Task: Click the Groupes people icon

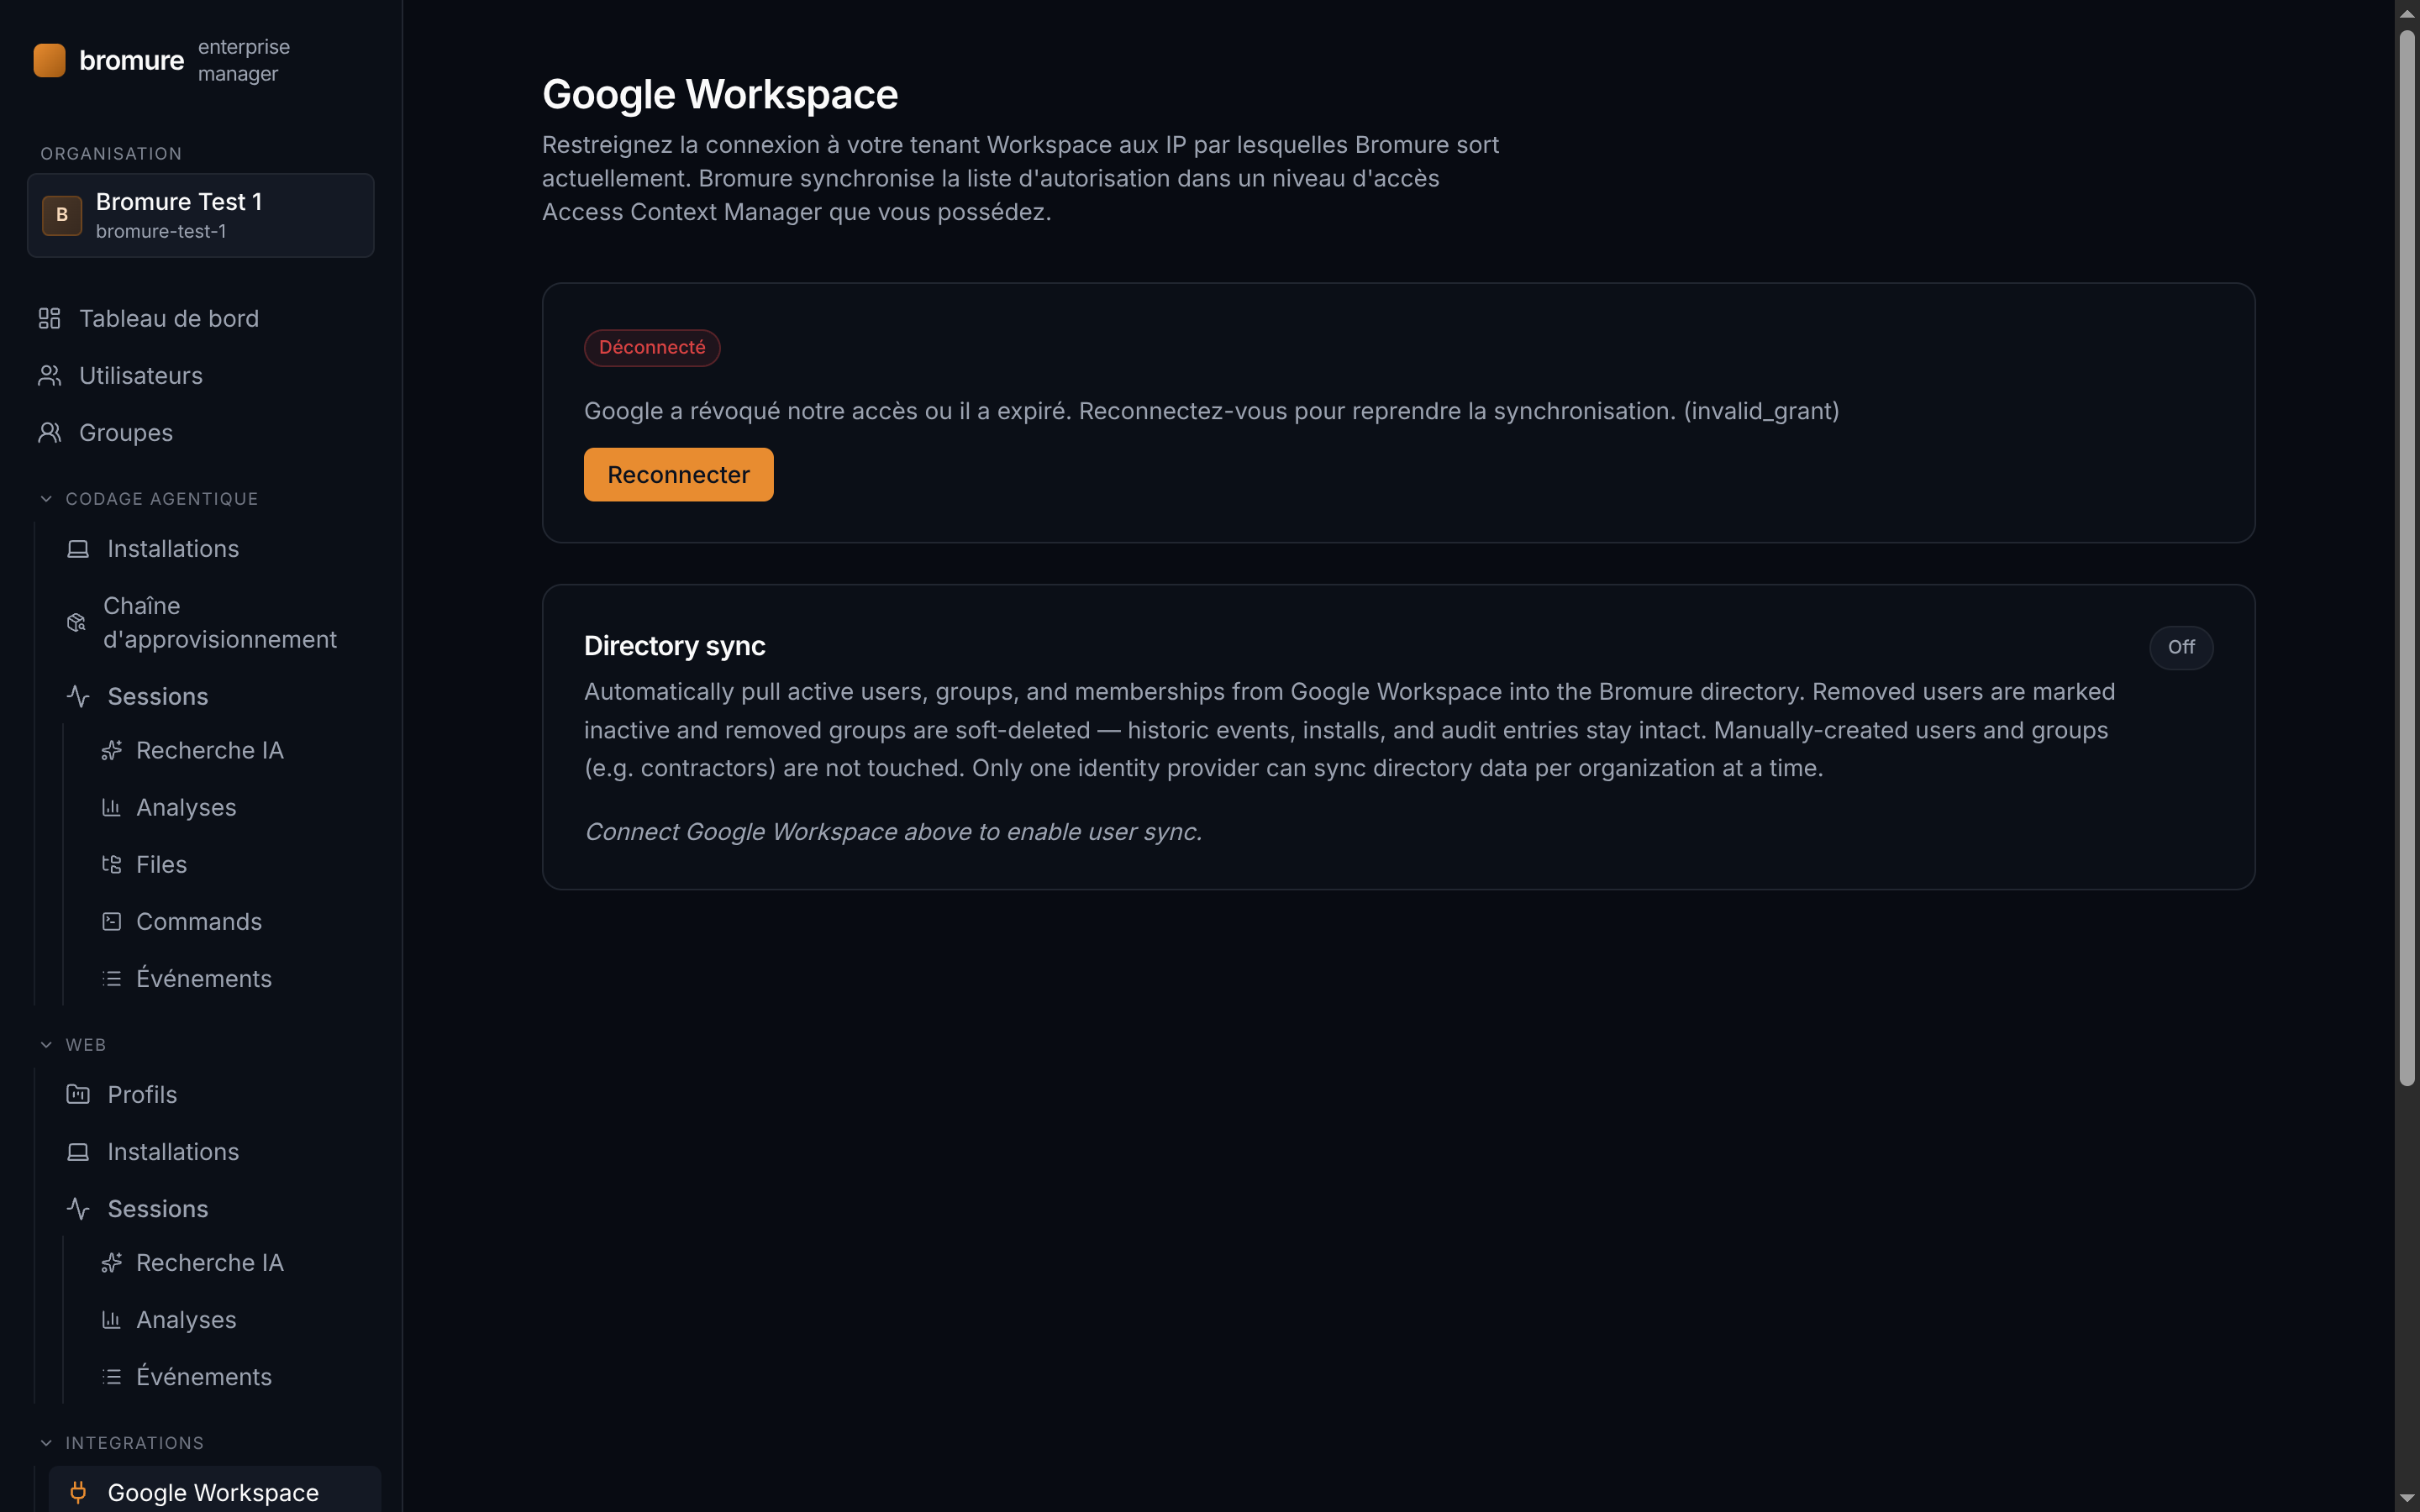Action: coord(50,432)
